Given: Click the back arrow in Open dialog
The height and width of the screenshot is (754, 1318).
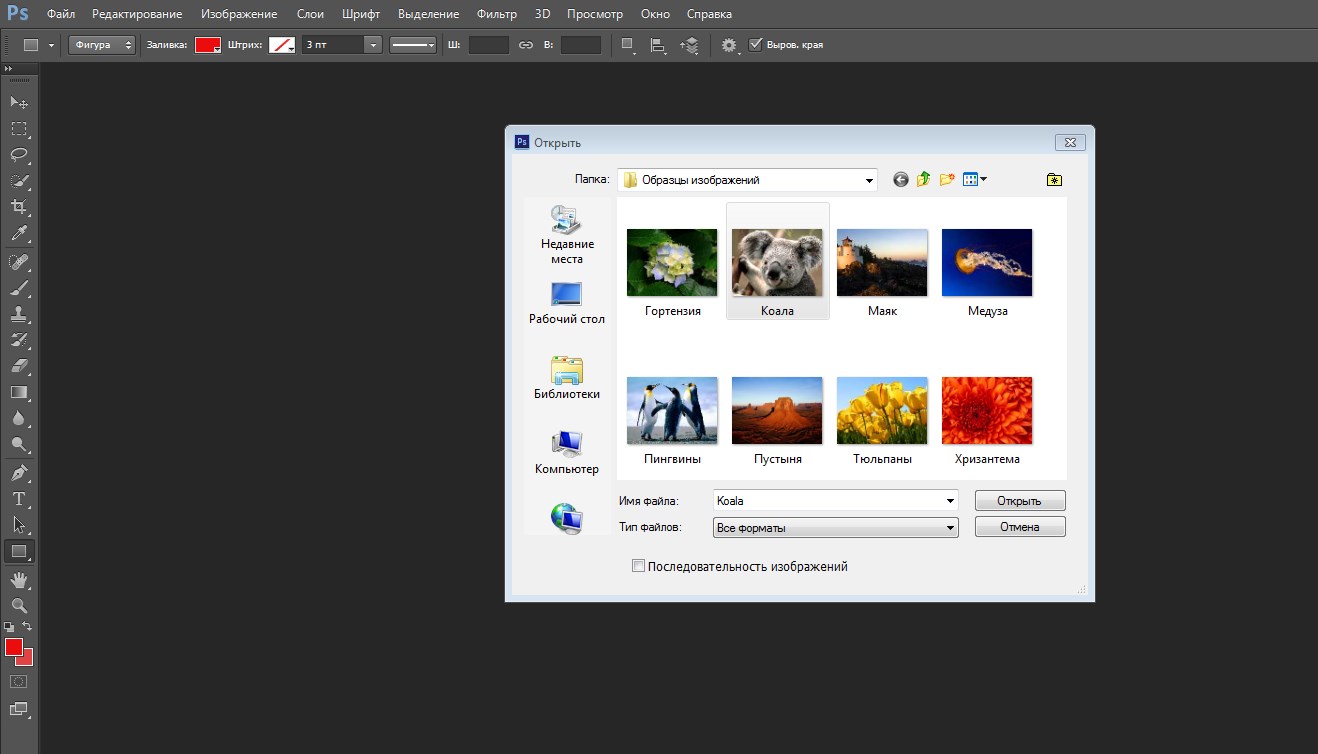Looking at the screenshot, I should coord(900,180).
